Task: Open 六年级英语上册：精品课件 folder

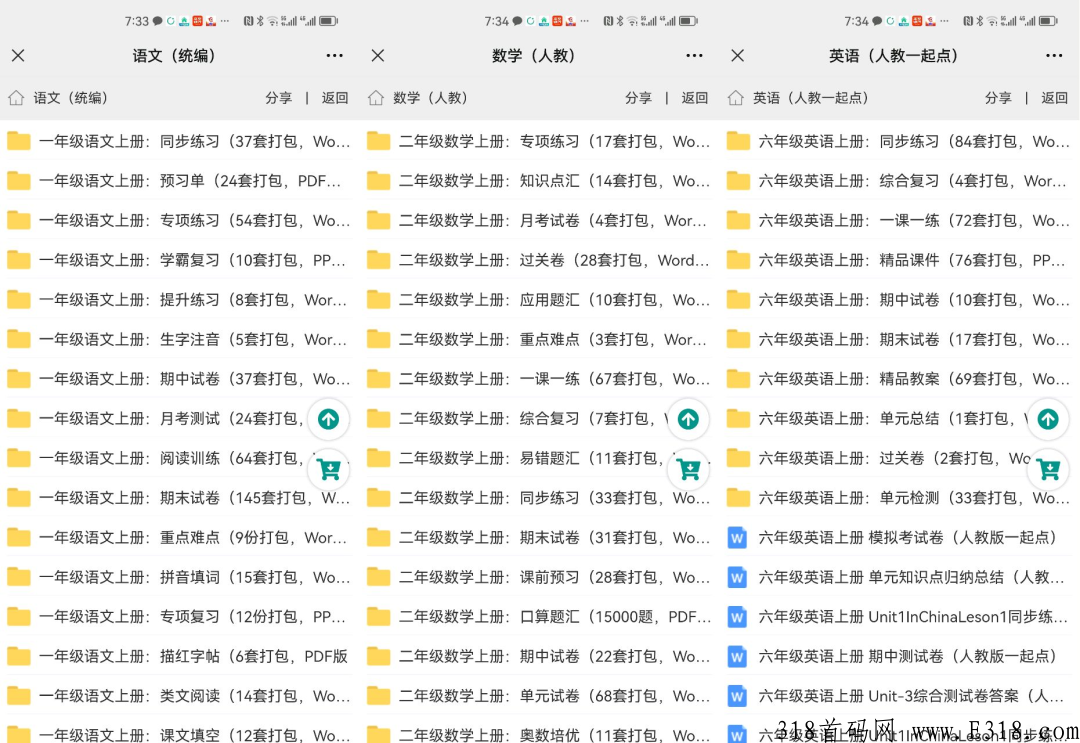Action: (x=900, y=260)
